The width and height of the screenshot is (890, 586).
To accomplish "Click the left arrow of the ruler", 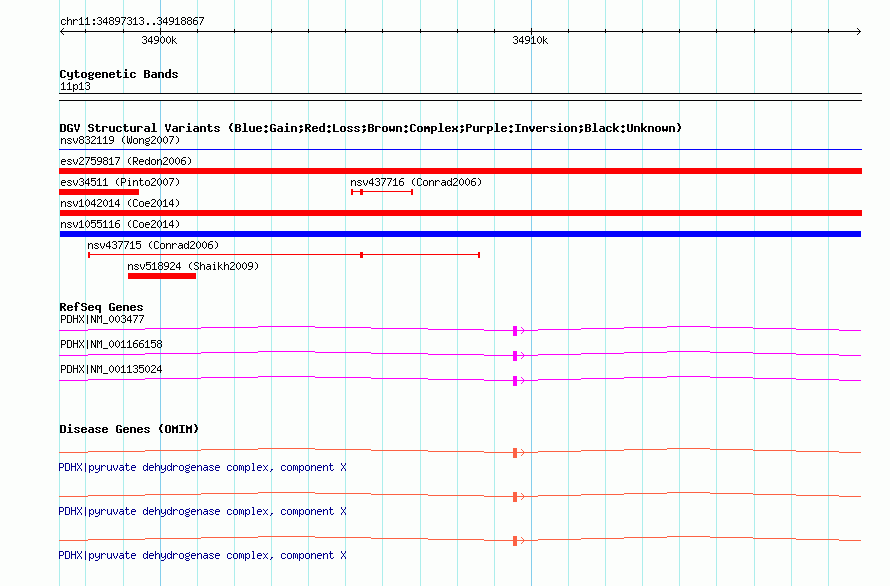I will pos(63,32).
